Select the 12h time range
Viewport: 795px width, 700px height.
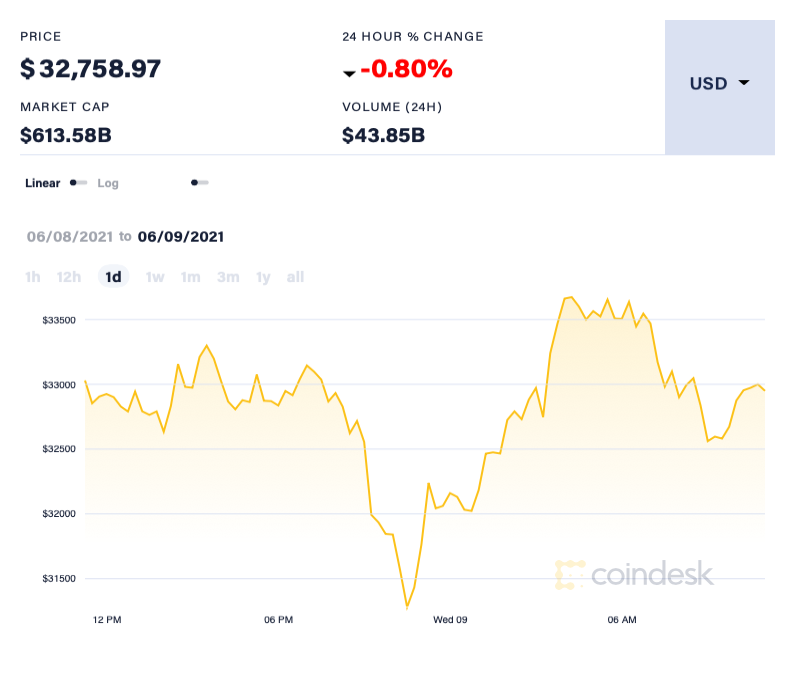point(69,277)
